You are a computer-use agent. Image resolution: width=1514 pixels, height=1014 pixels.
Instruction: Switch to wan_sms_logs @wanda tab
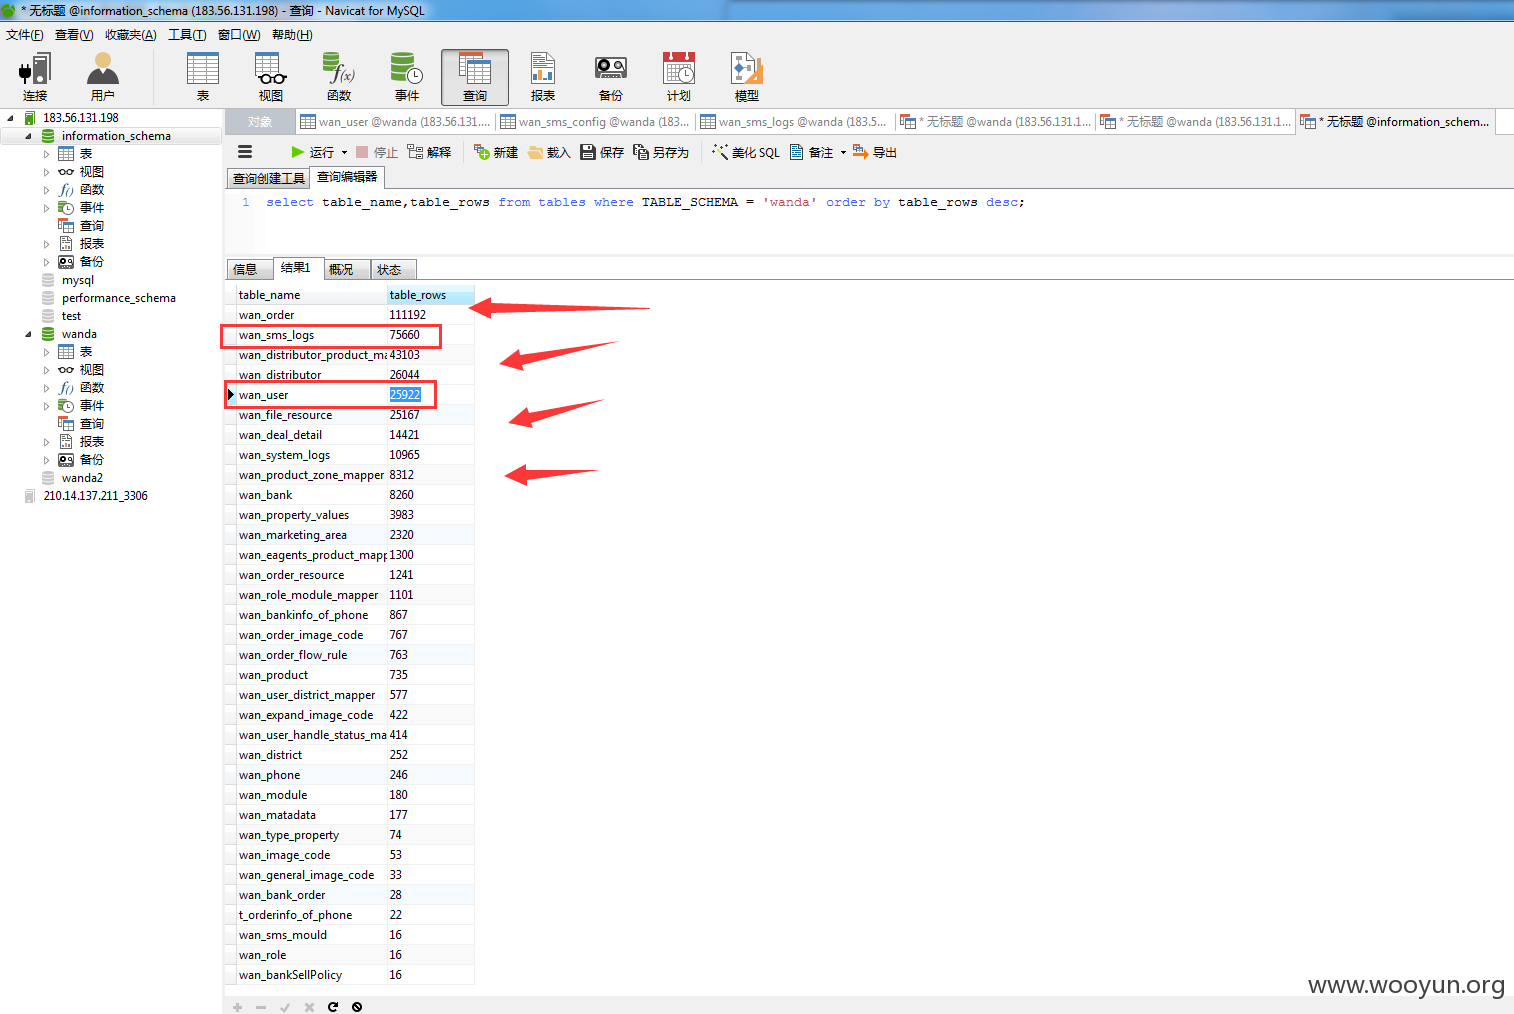pos(795,122)
